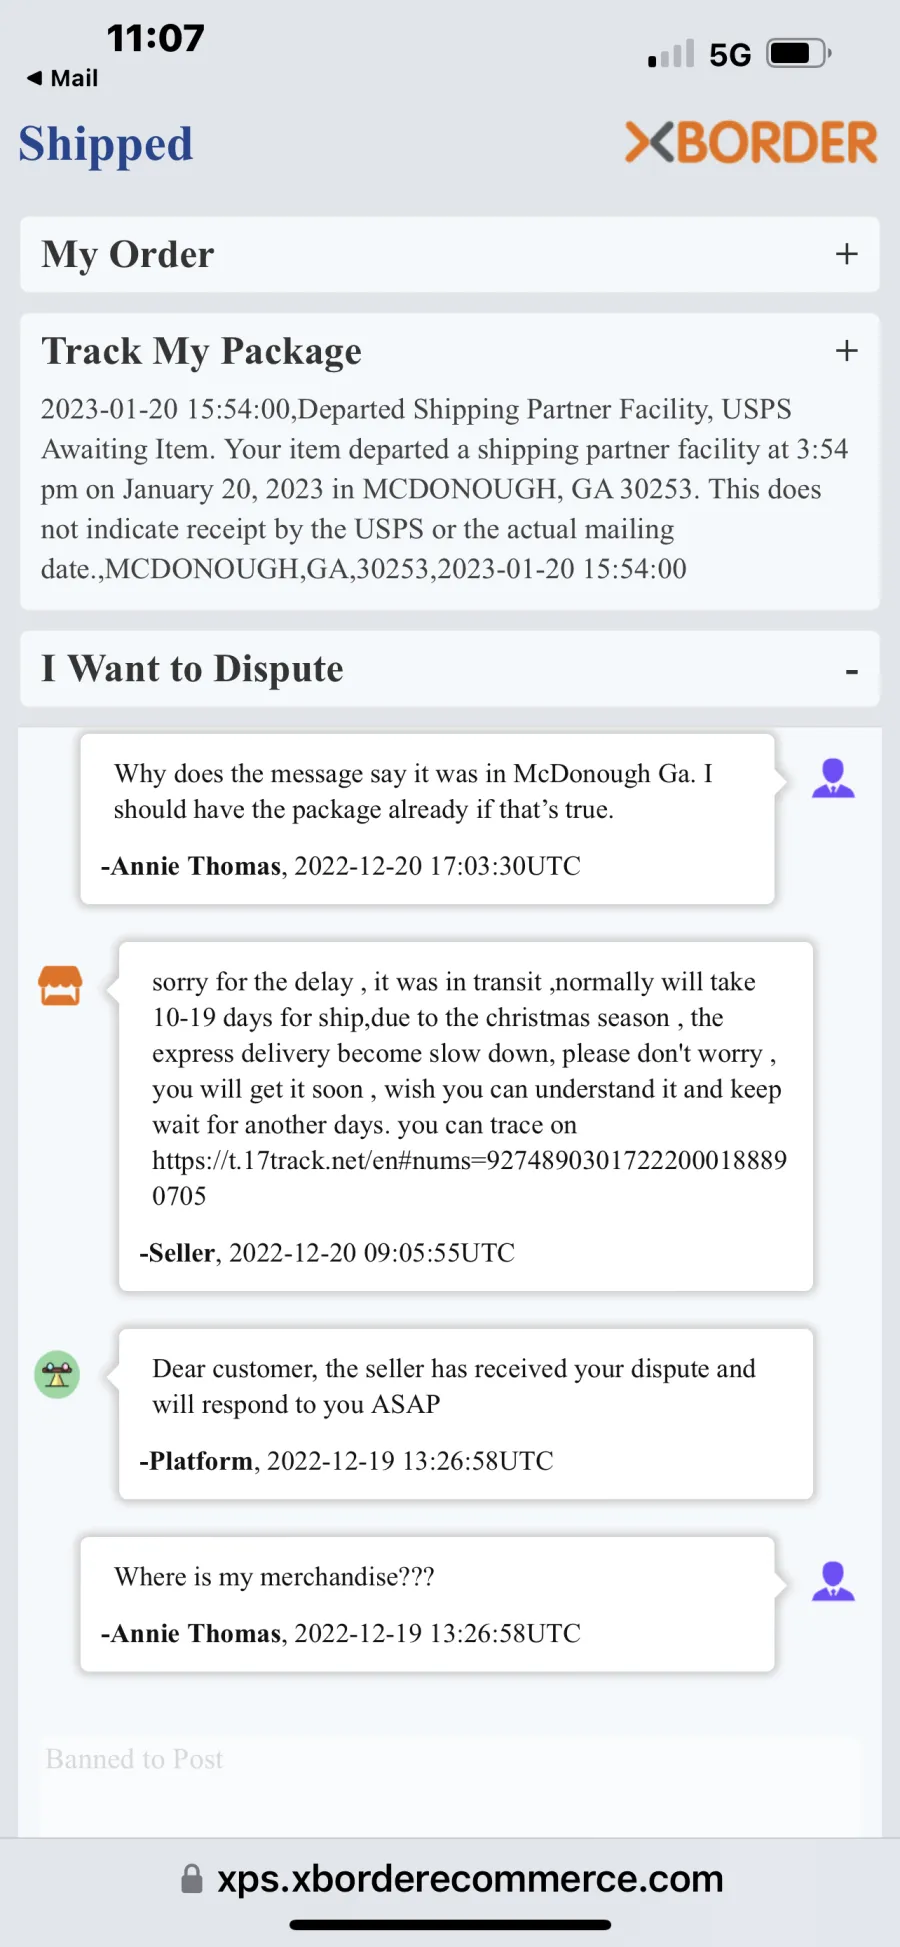Open the 17track tracking link
This screenshot has height=1947, width=900.
pos(469,1178)
